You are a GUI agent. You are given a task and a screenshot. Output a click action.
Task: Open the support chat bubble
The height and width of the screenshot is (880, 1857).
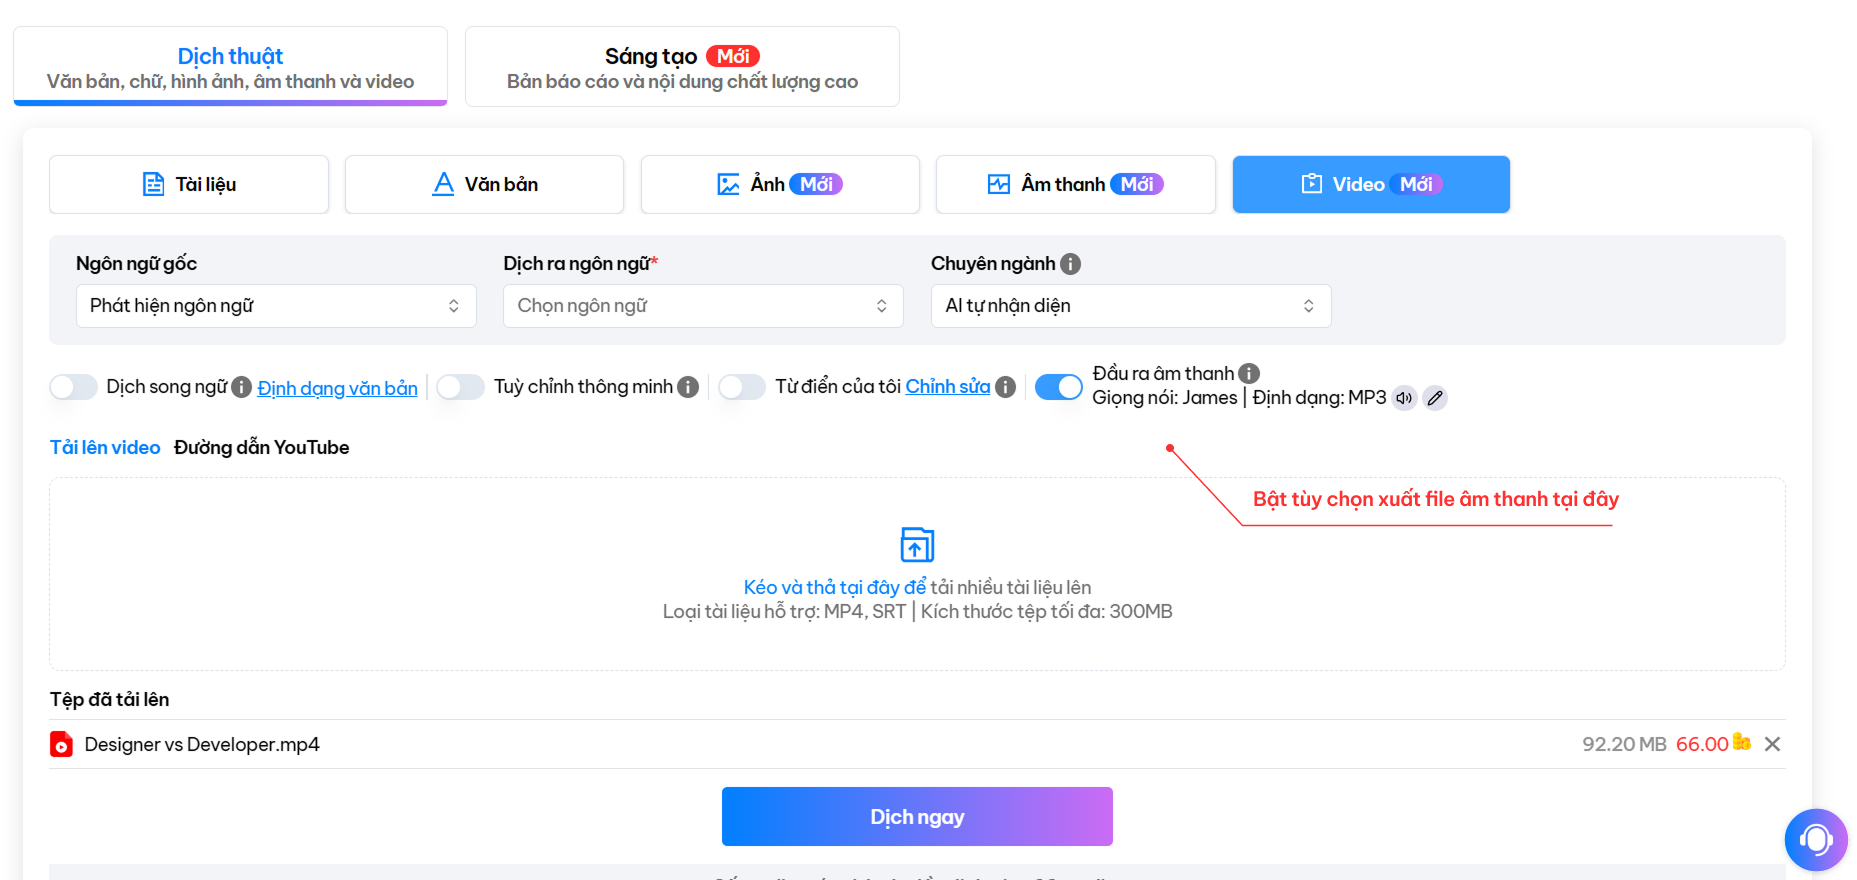pyautogui.click(x=1815, y=839)
